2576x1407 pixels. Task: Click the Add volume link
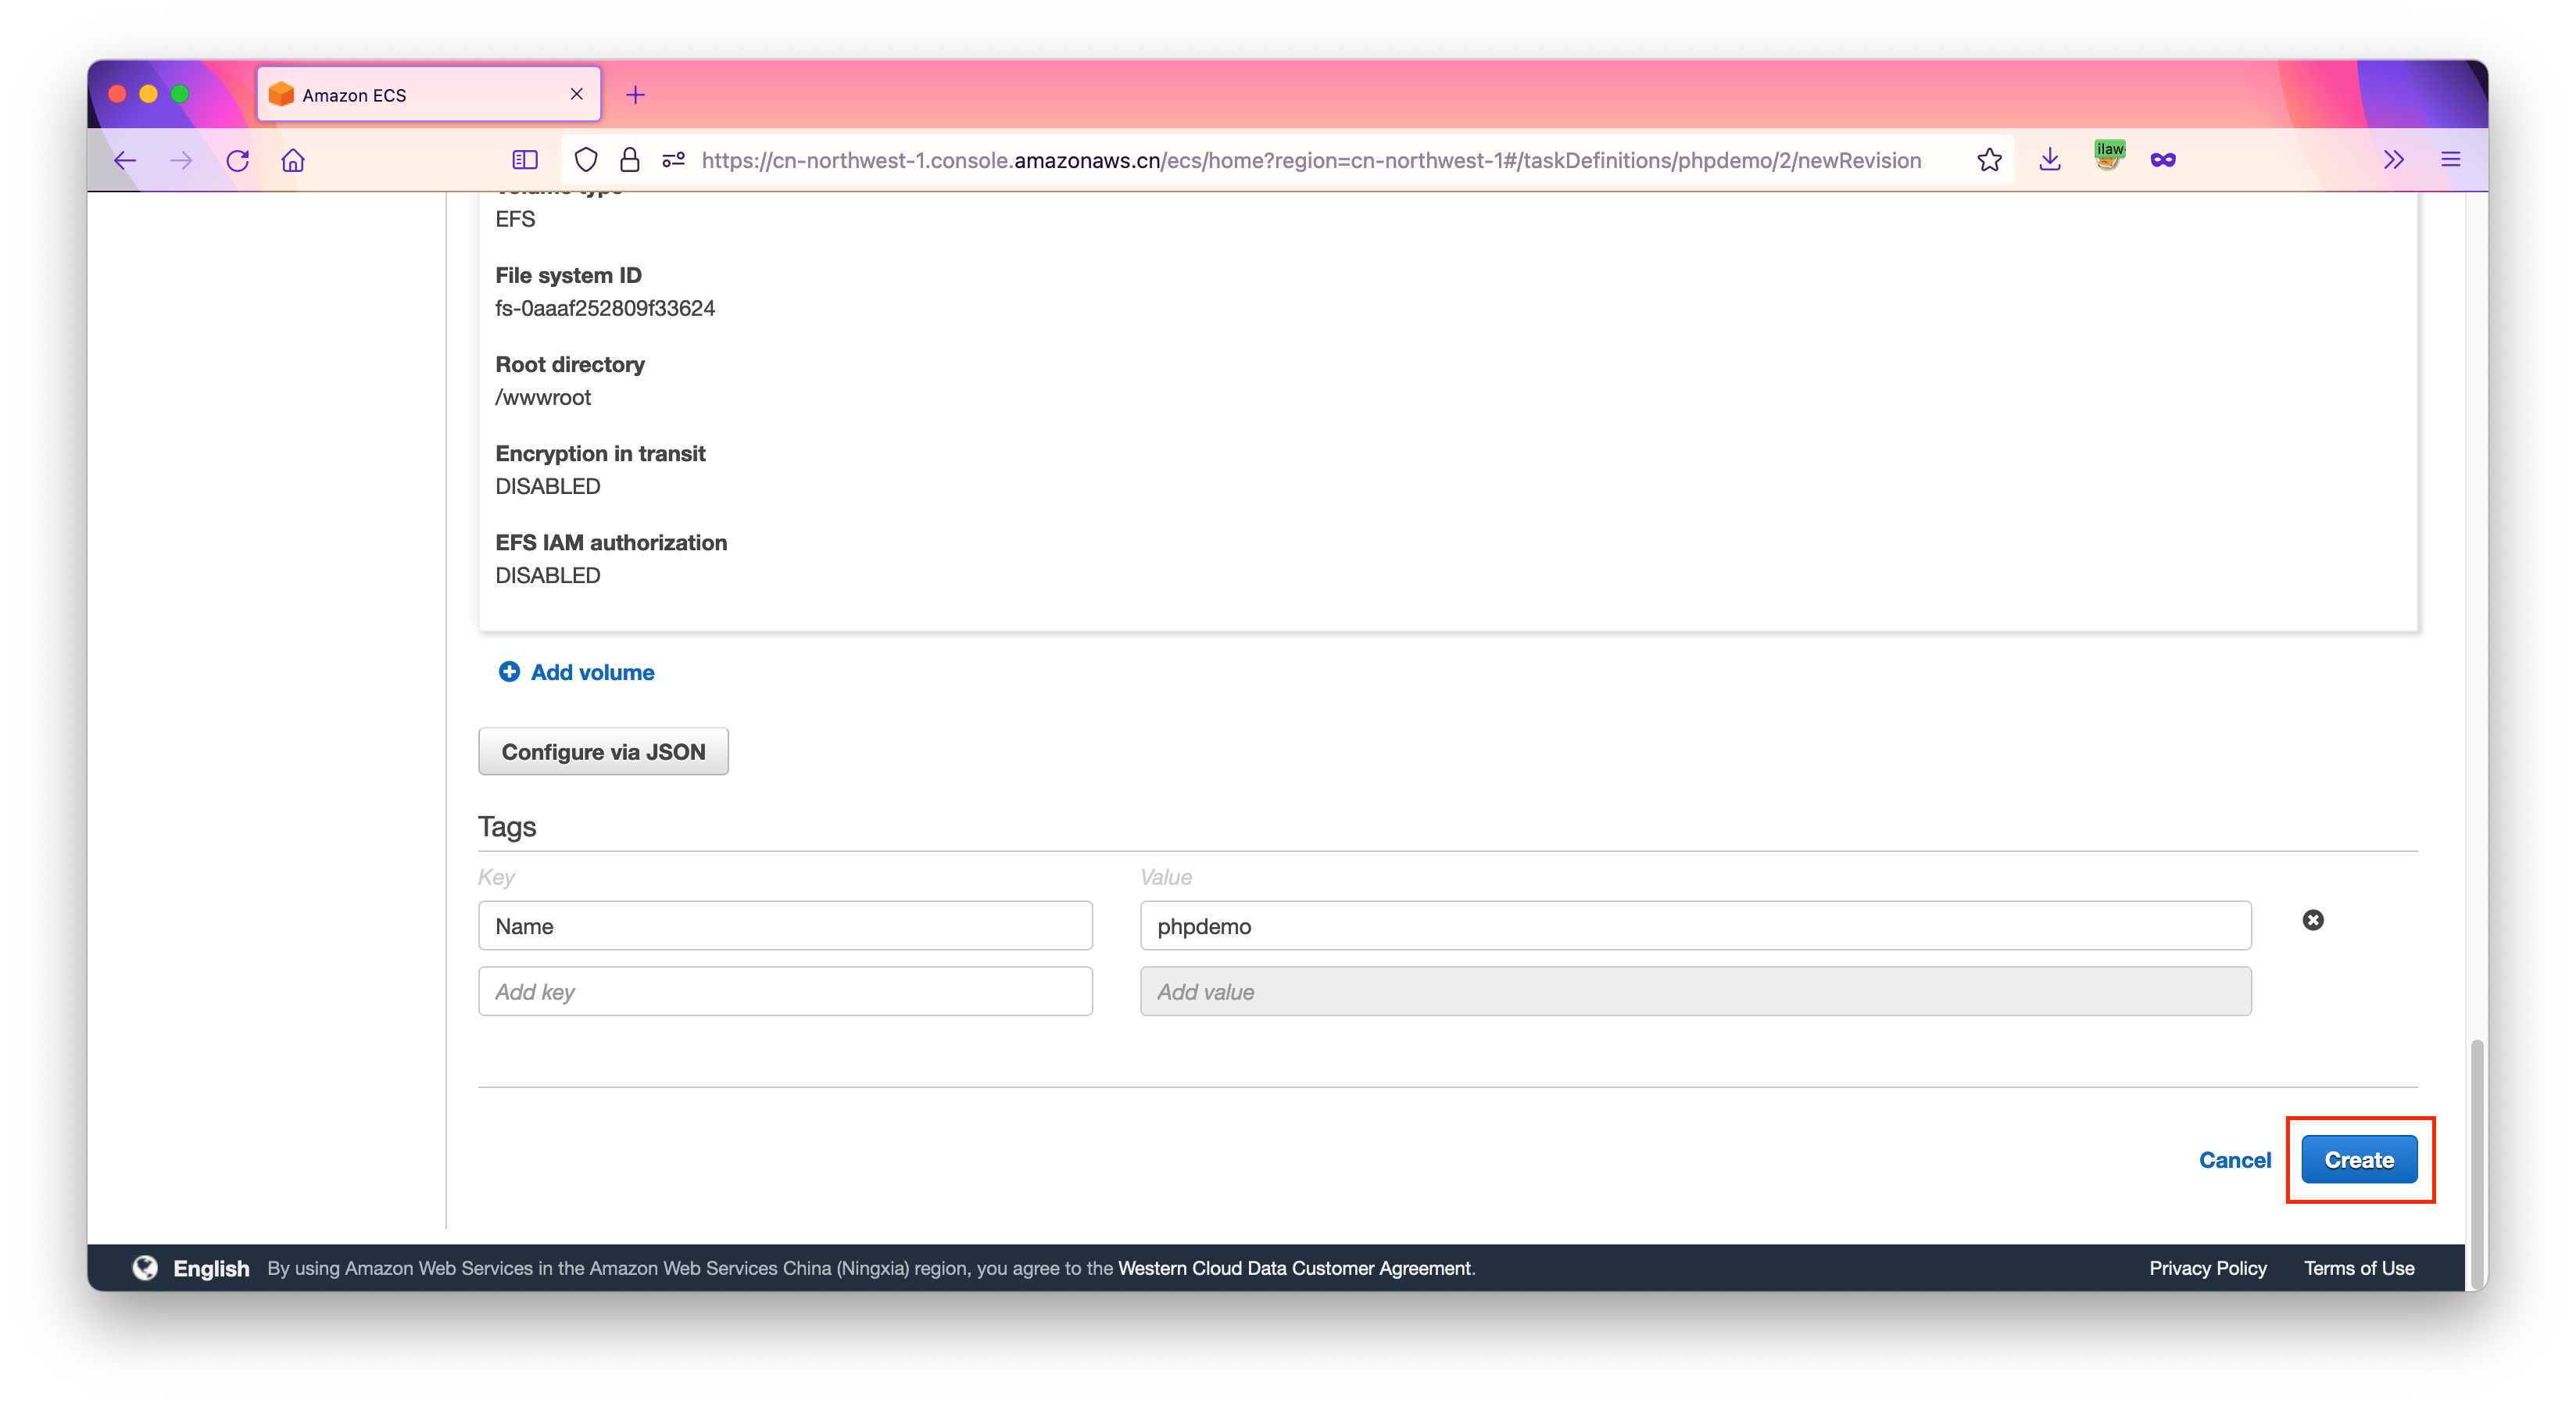tap(592, 672)
